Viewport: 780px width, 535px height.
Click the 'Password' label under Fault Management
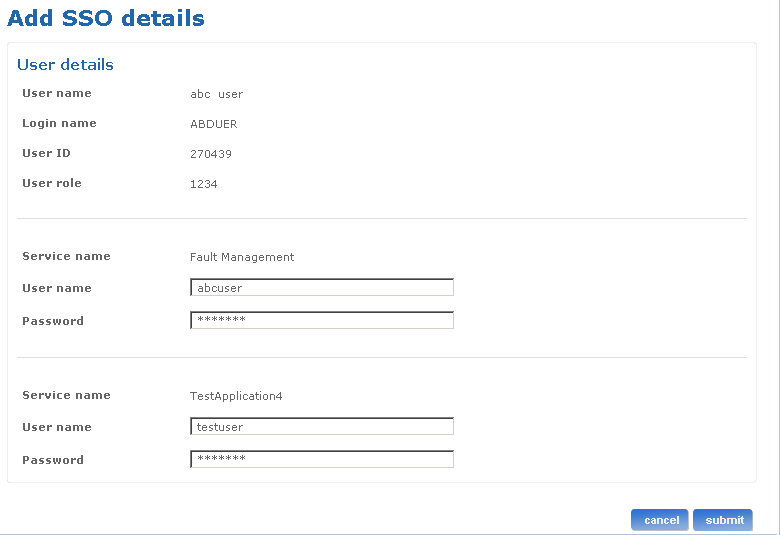(x=53, y=321)
